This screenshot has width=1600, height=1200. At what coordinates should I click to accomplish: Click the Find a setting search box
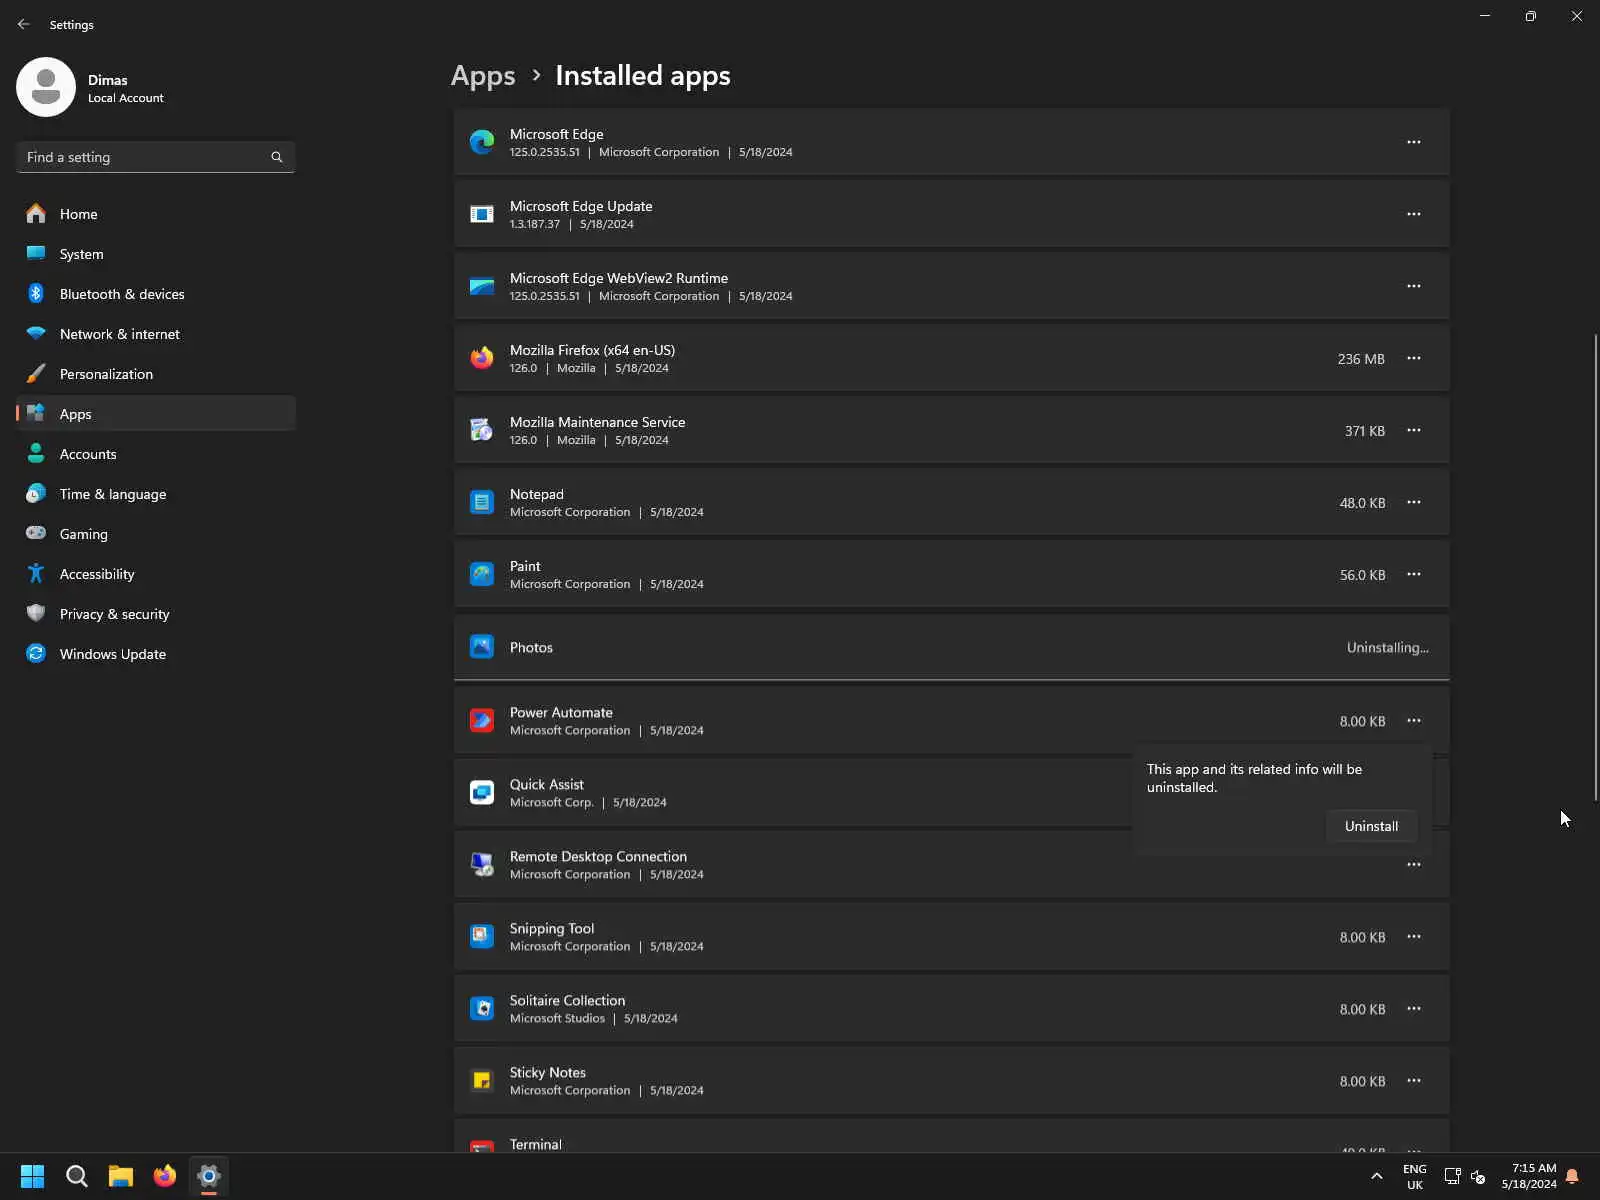[x=145, y=157]
